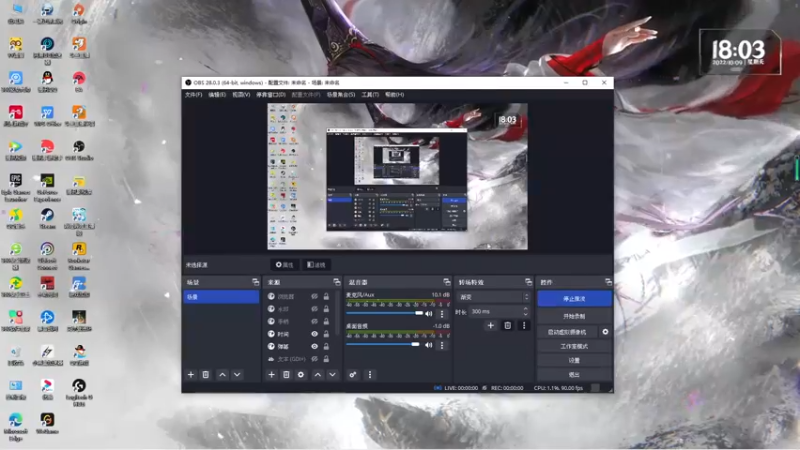The image size is (800, 450).
Task: Open 滤镜 button above the docks
Action: 316,265
